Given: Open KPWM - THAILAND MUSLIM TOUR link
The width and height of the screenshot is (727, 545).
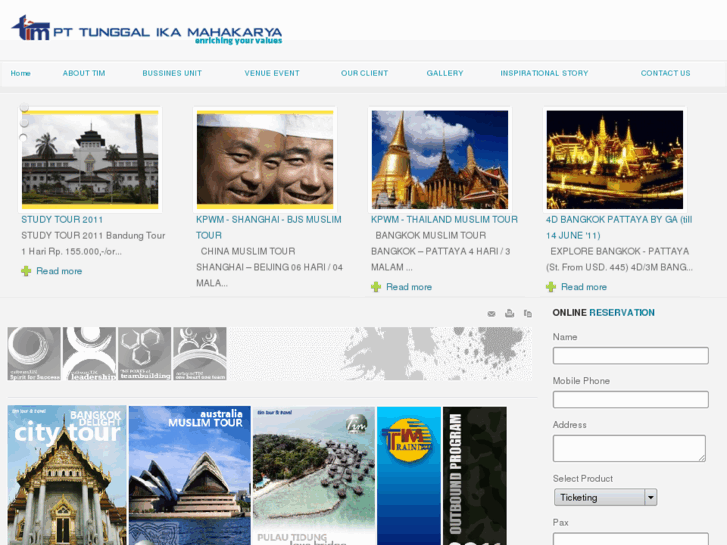Looking at the screenshot, I should click(x=444, y=219).
